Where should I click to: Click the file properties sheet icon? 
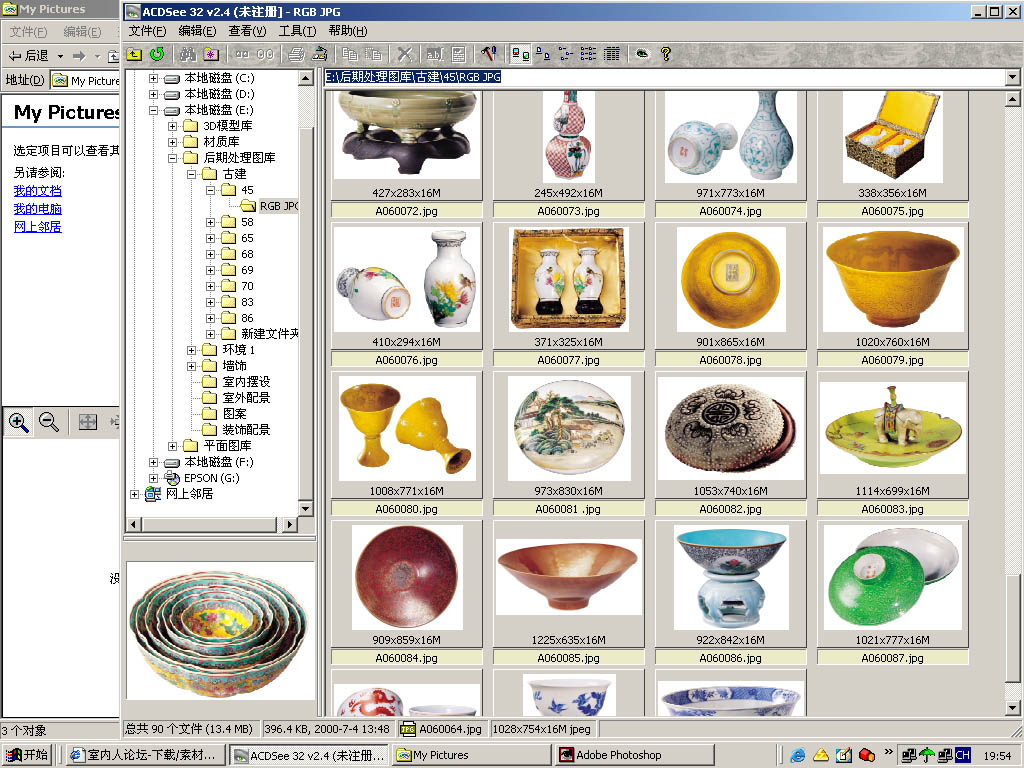458,54
